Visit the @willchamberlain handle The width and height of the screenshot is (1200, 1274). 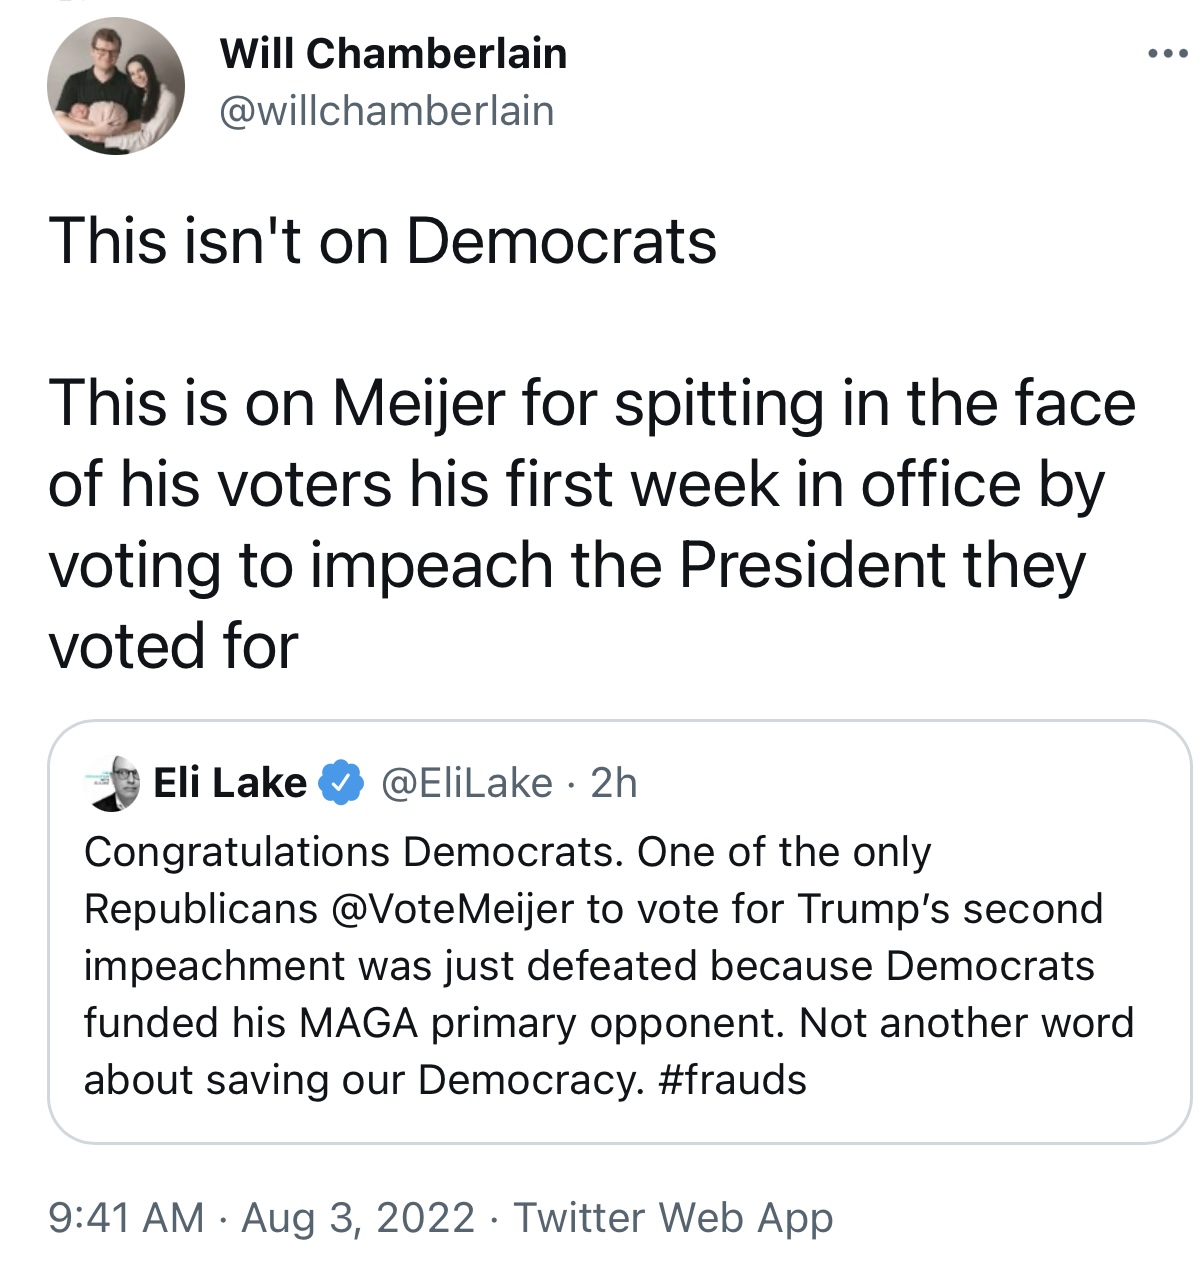click(x=386, y=111)
